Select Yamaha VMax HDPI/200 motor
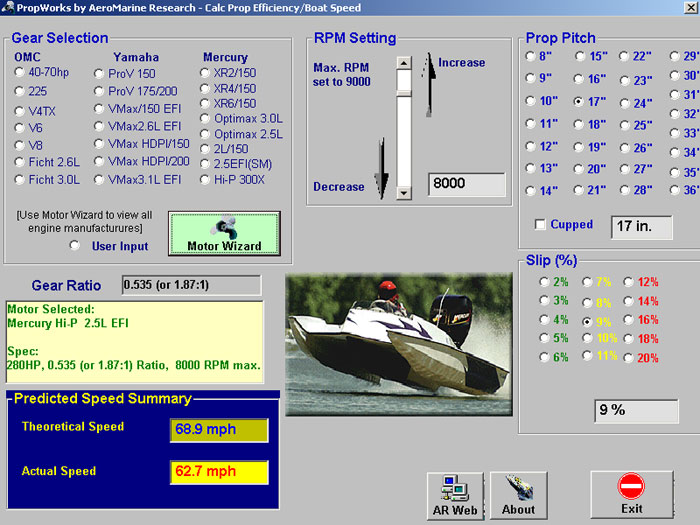Screen dimensions: 700x525 pos(99,161)
